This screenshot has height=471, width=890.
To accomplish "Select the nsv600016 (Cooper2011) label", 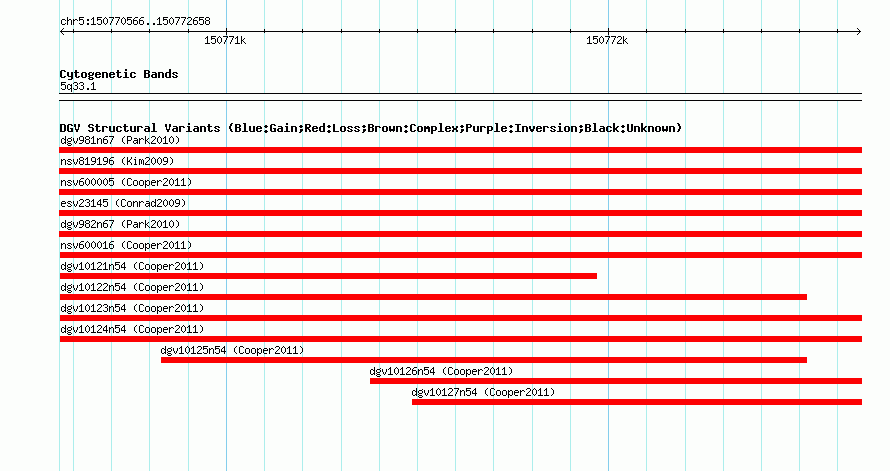I will coord(126,245).
